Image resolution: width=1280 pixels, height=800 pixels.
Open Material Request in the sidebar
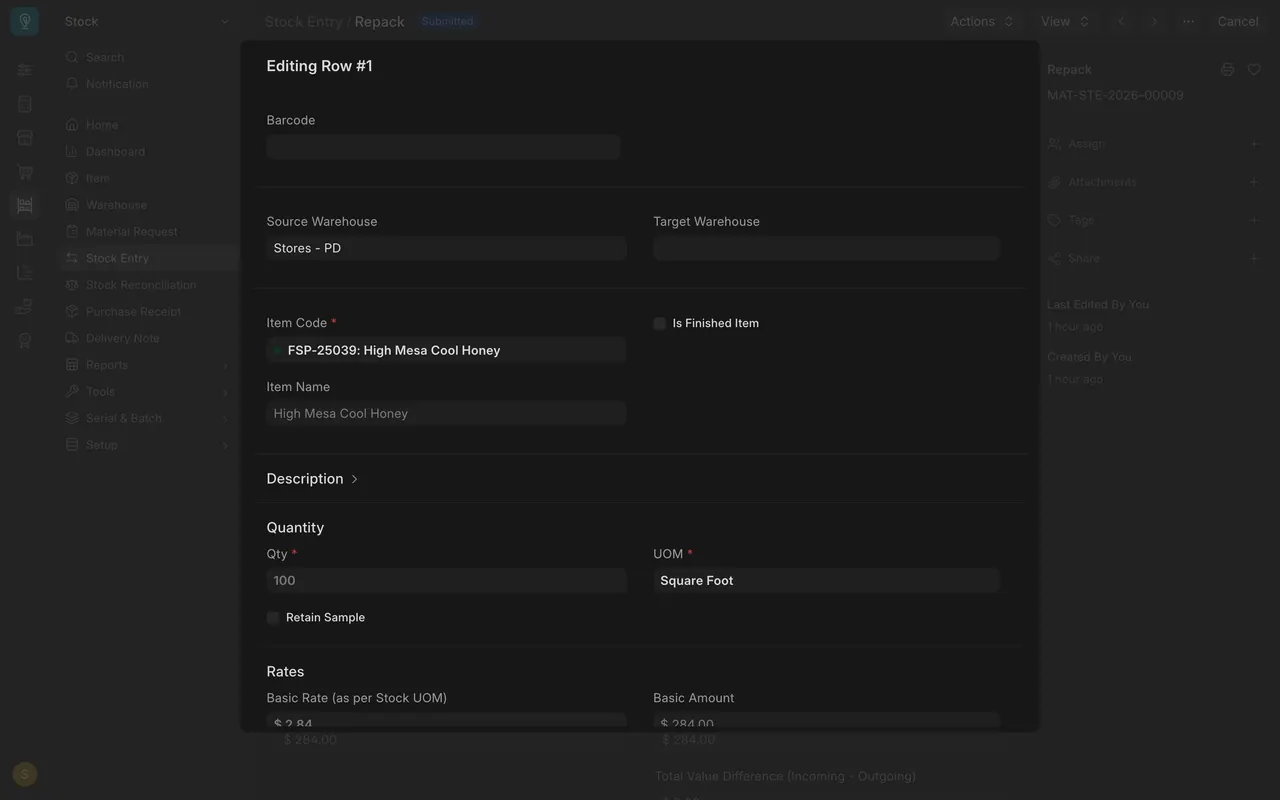pos(148,231)
